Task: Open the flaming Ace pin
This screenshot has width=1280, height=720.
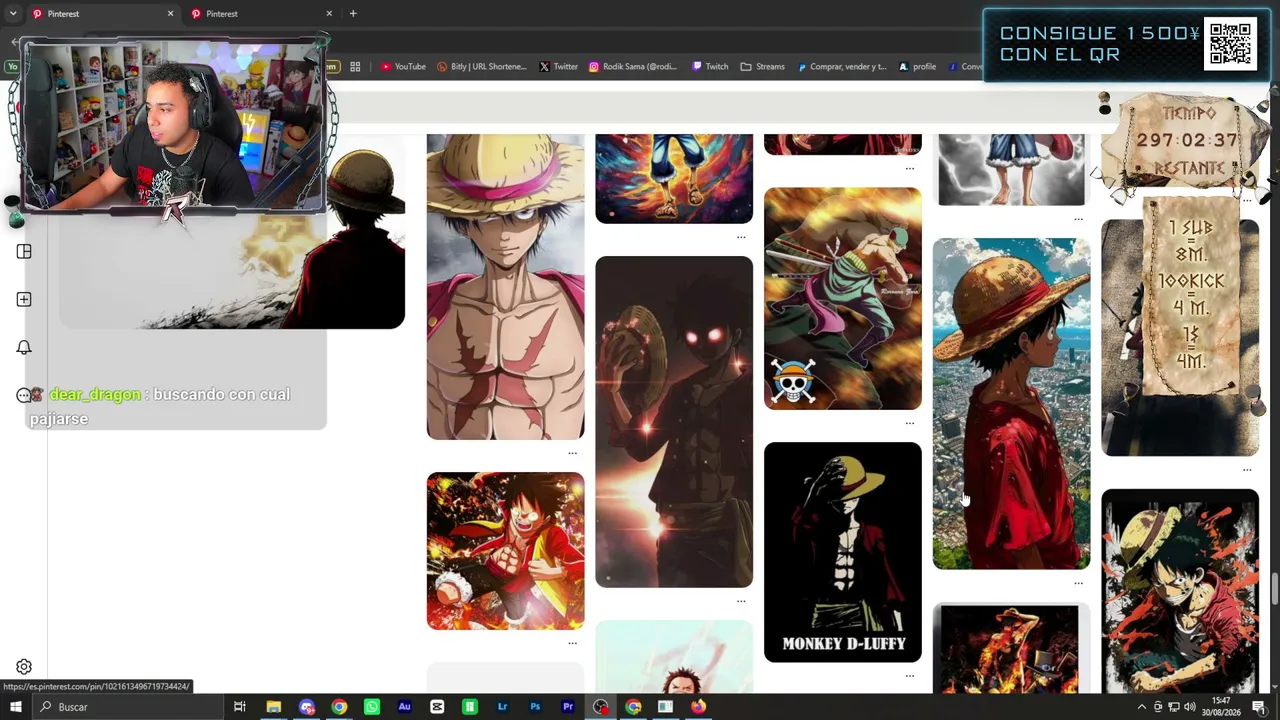Action: [x=1010, y=649]
